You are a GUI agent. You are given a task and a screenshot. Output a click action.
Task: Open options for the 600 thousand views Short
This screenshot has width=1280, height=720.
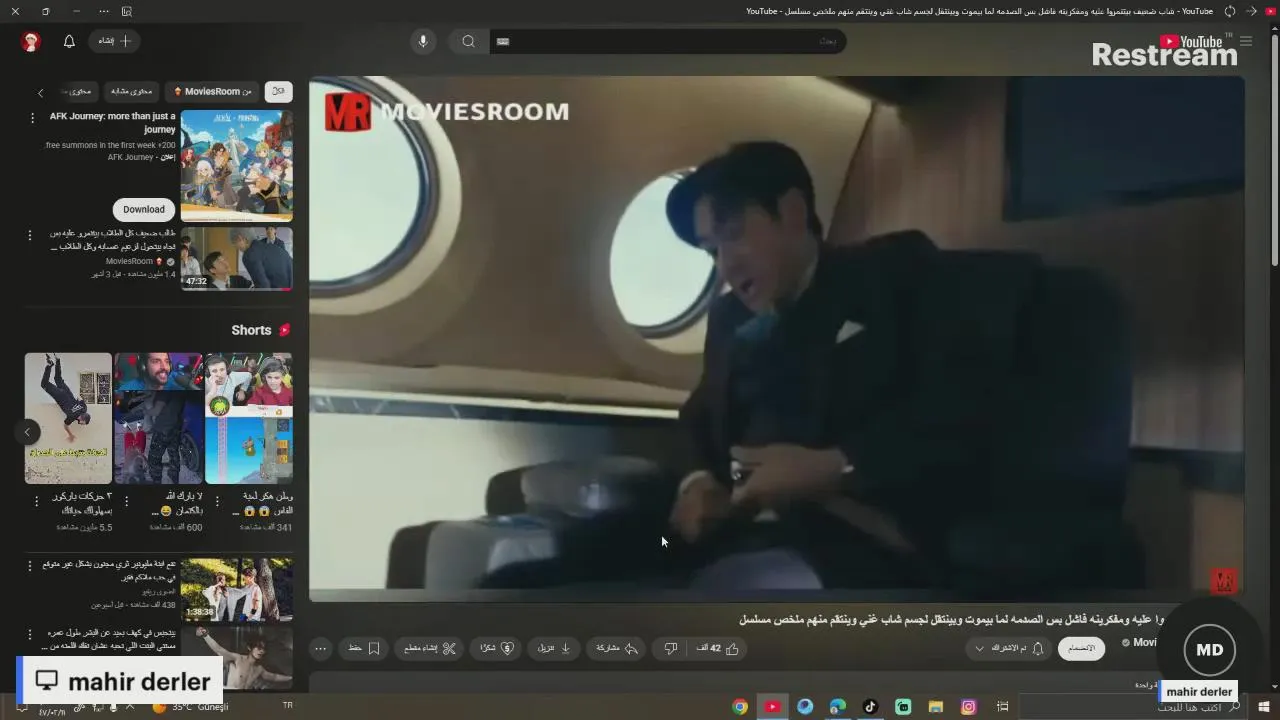point(127,501)
